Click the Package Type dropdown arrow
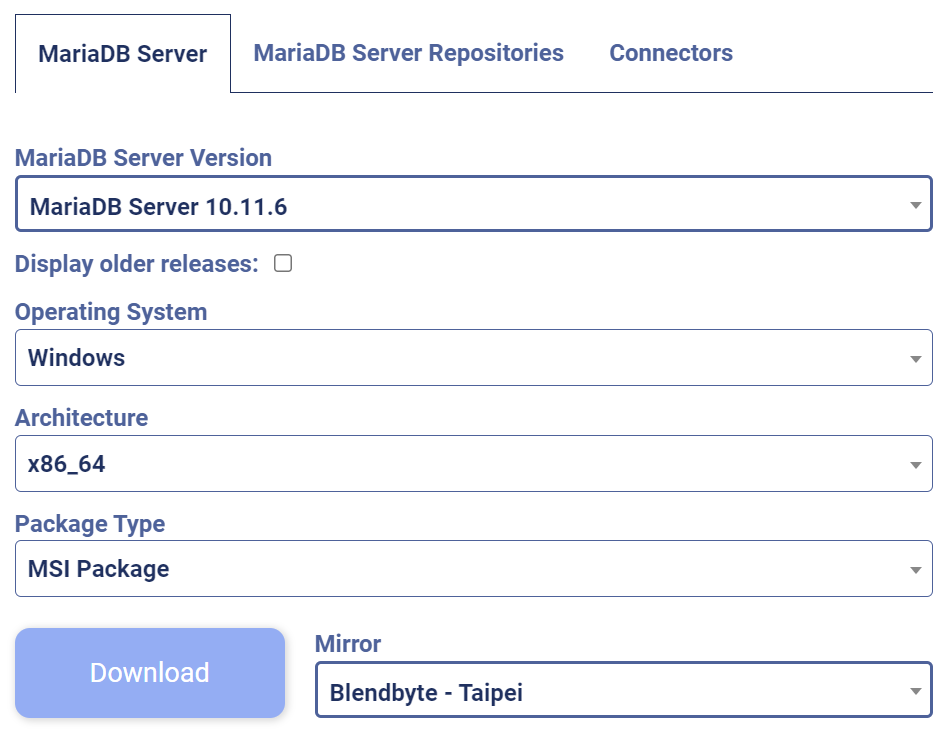 [x=916, y=568]
